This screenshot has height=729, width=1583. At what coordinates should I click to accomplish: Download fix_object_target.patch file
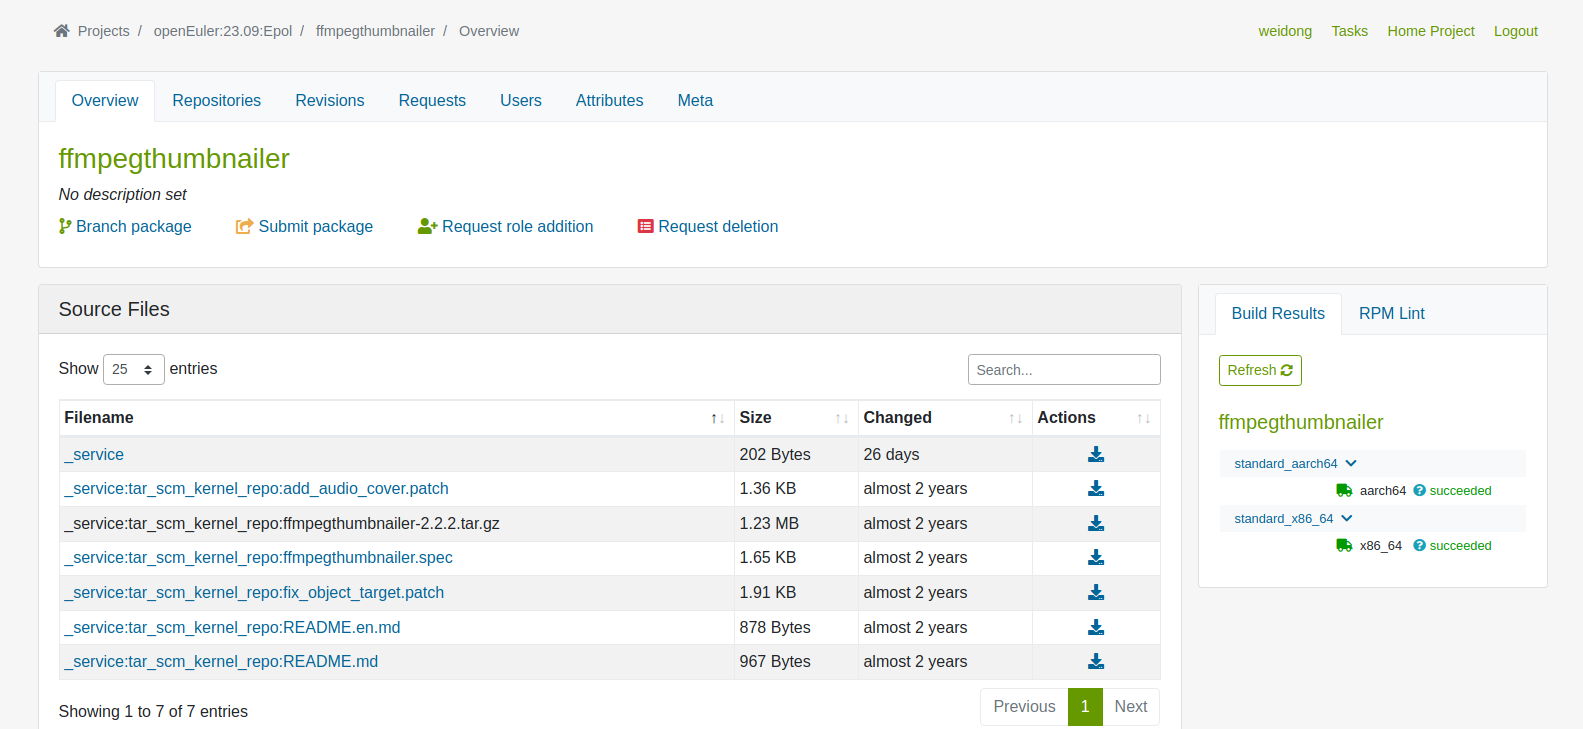pos(1096,593)
